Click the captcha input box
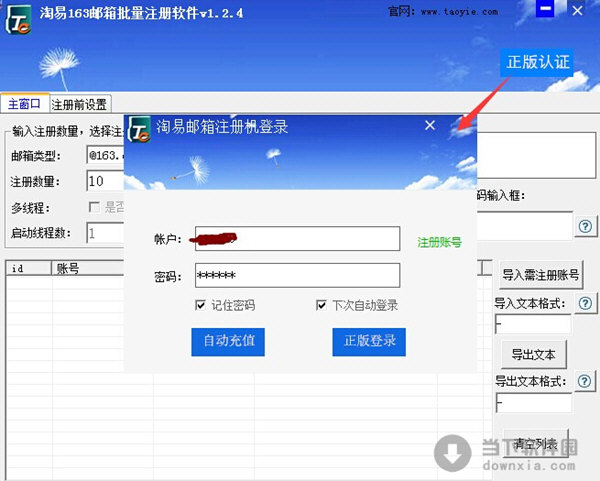600x481 pixels. (525, 226)
